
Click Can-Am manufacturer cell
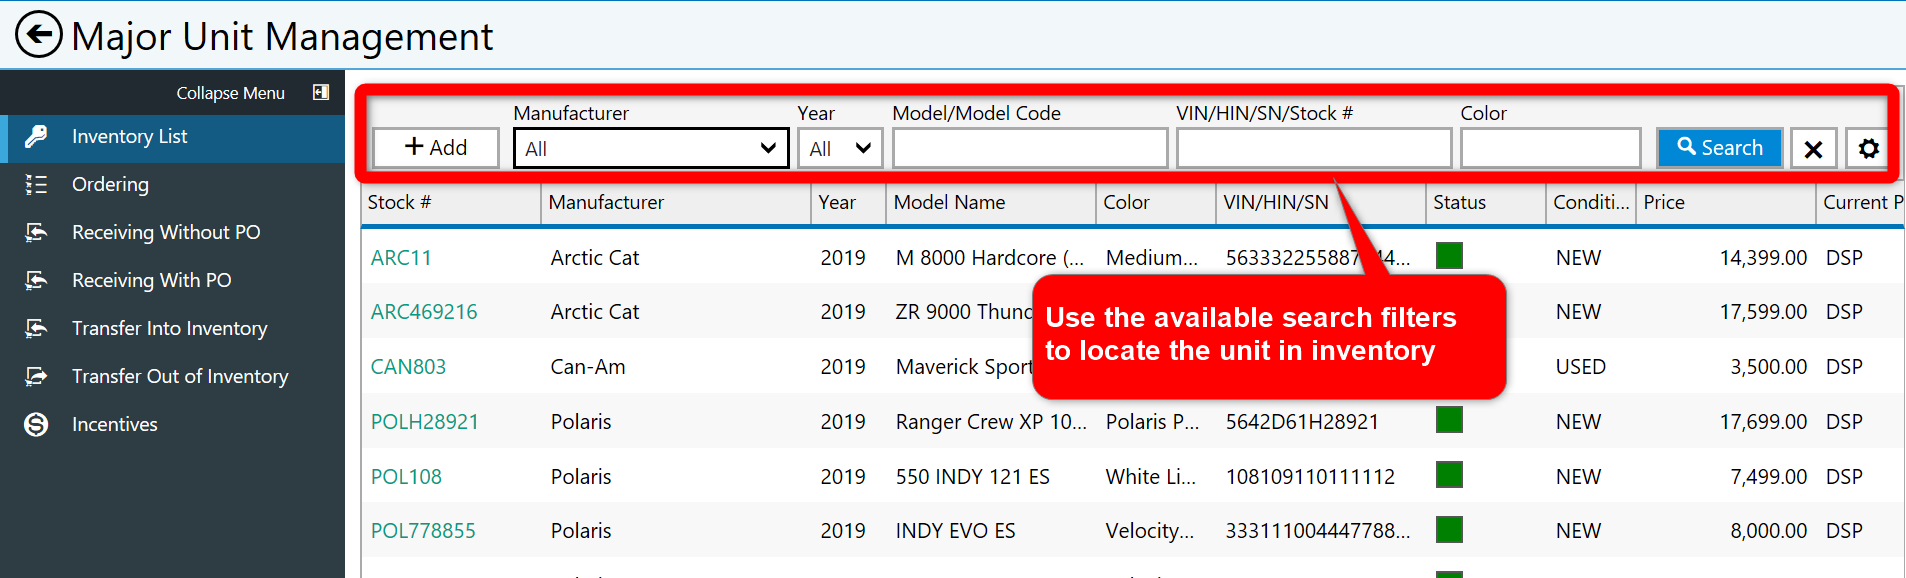point(588,367)
